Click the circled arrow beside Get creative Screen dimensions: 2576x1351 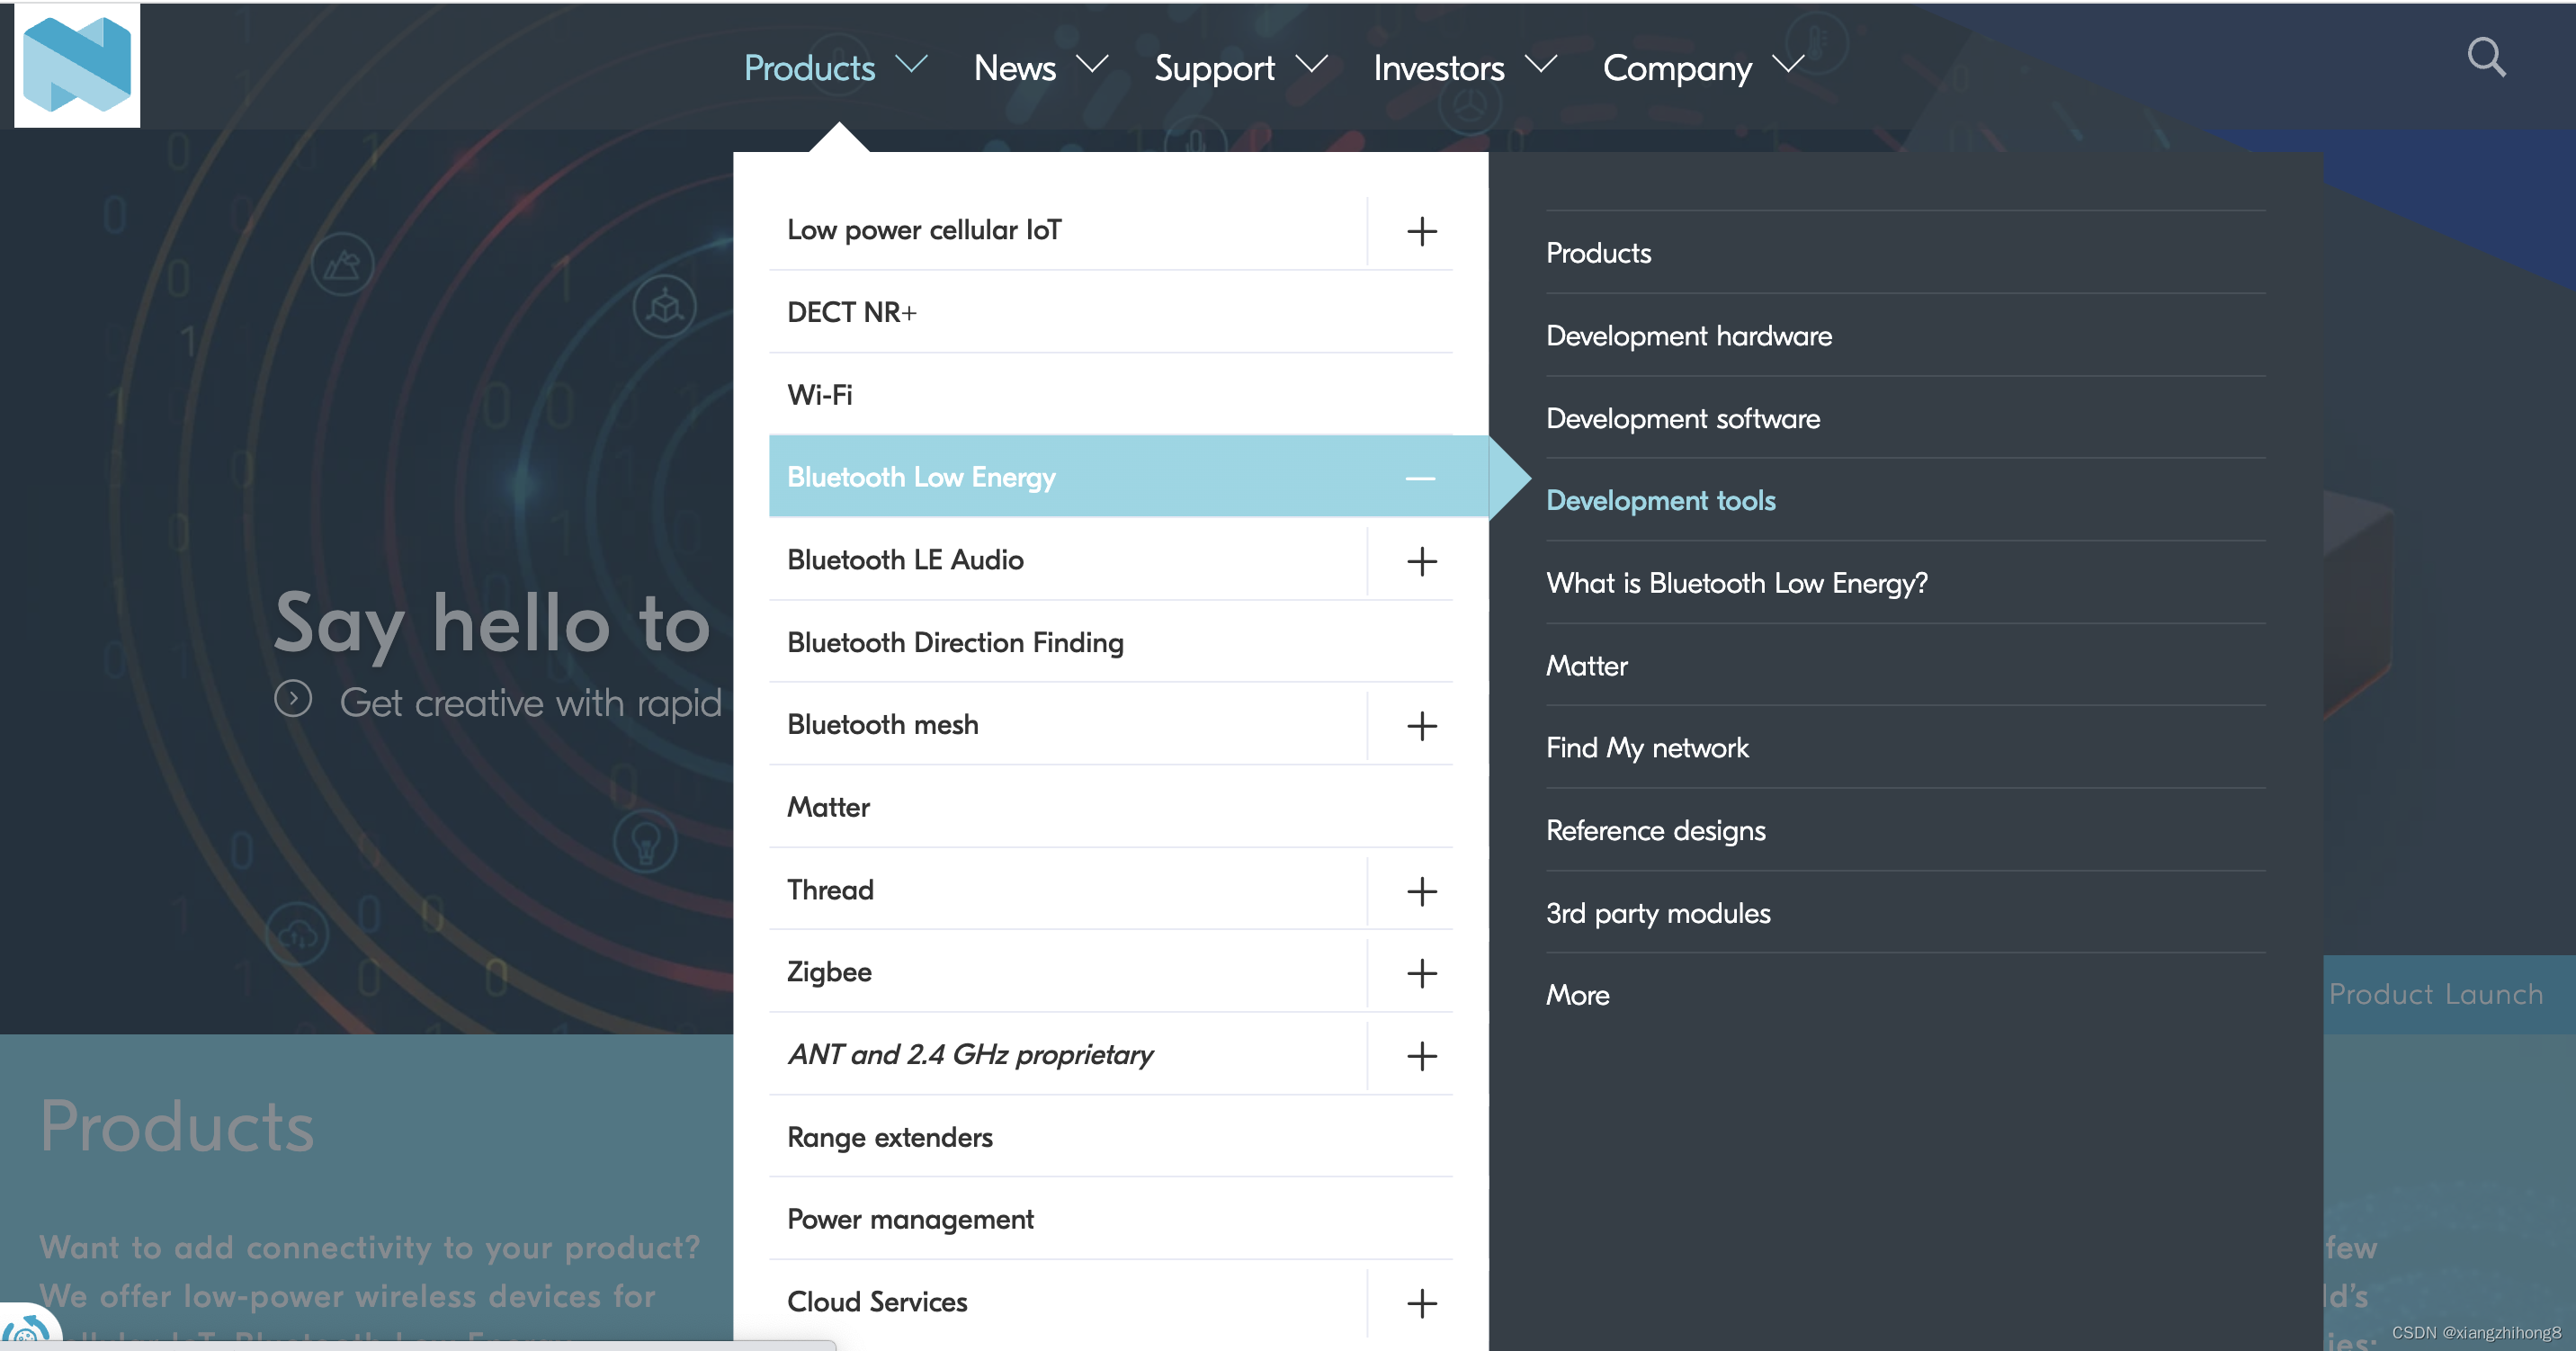[x=293, y=698]
